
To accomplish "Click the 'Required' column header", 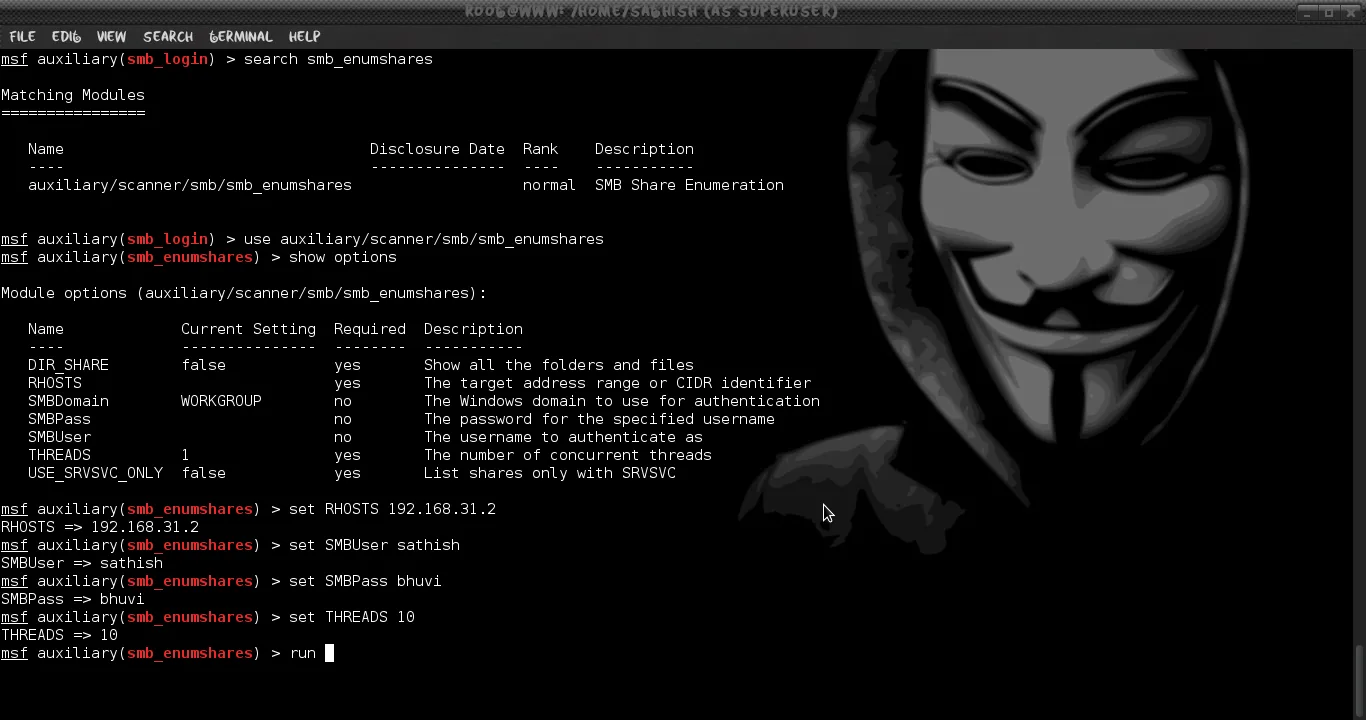I will coord(370,329).
